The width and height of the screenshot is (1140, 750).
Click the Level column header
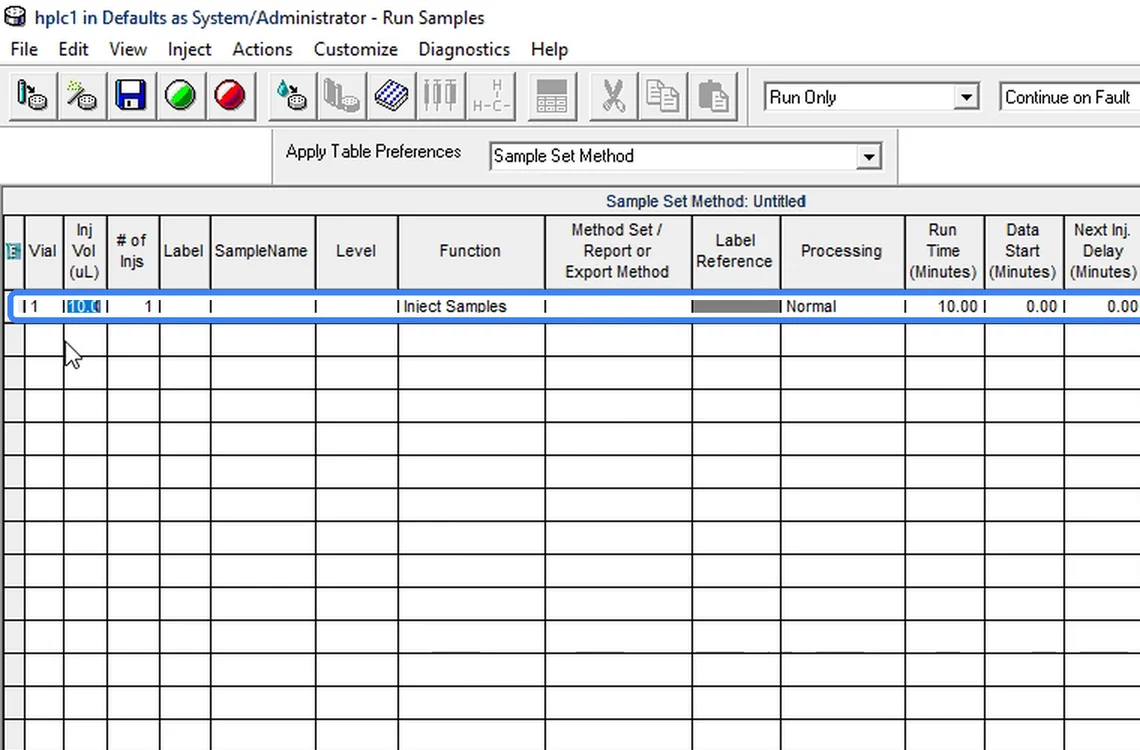tap(356, 251)
